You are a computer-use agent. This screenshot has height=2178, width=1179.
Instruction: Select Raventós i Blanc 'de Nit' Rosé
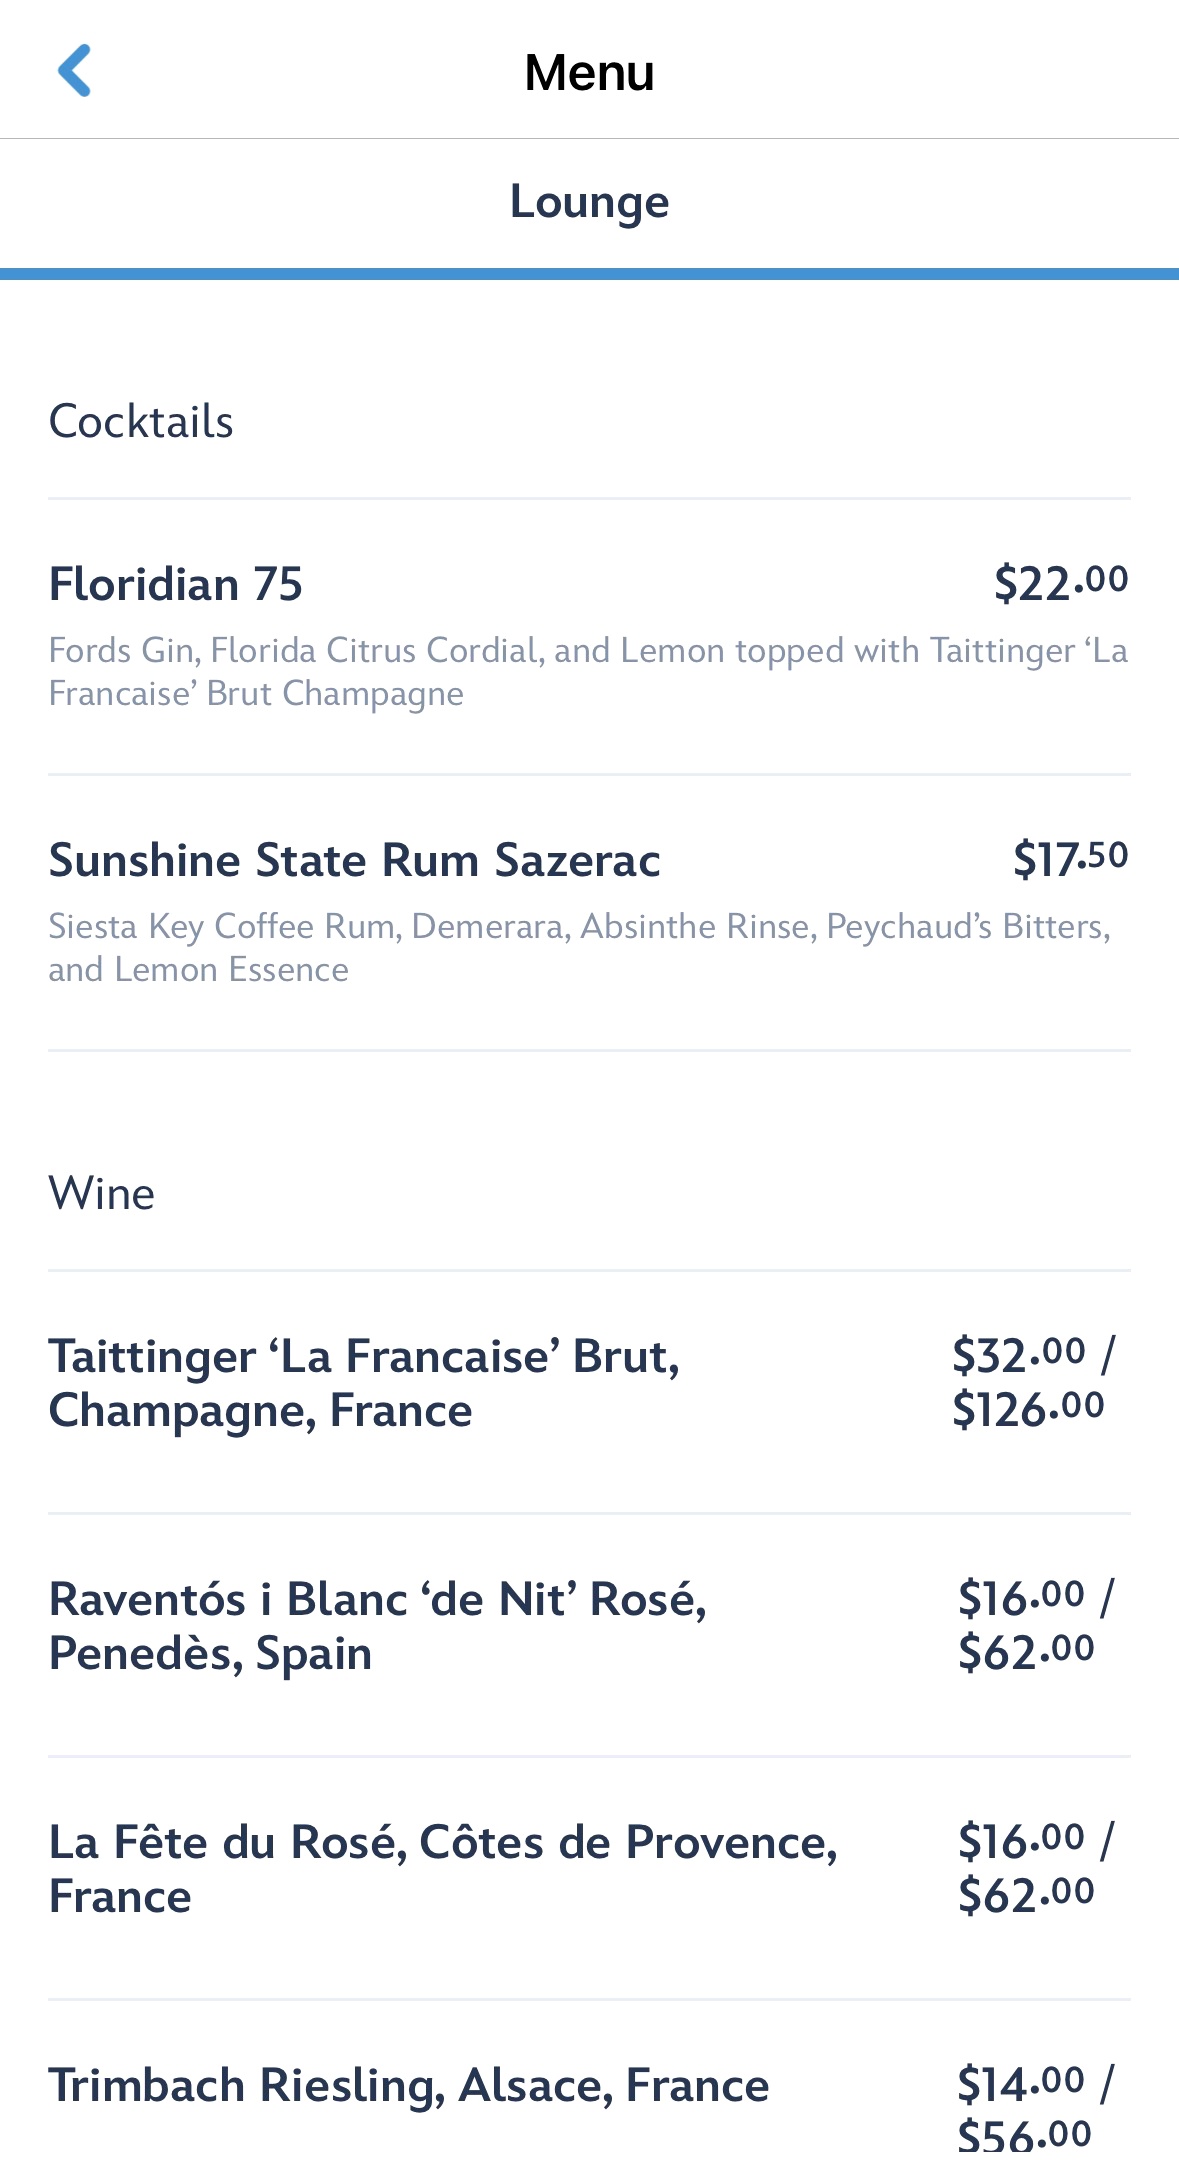pos(378,1626)
